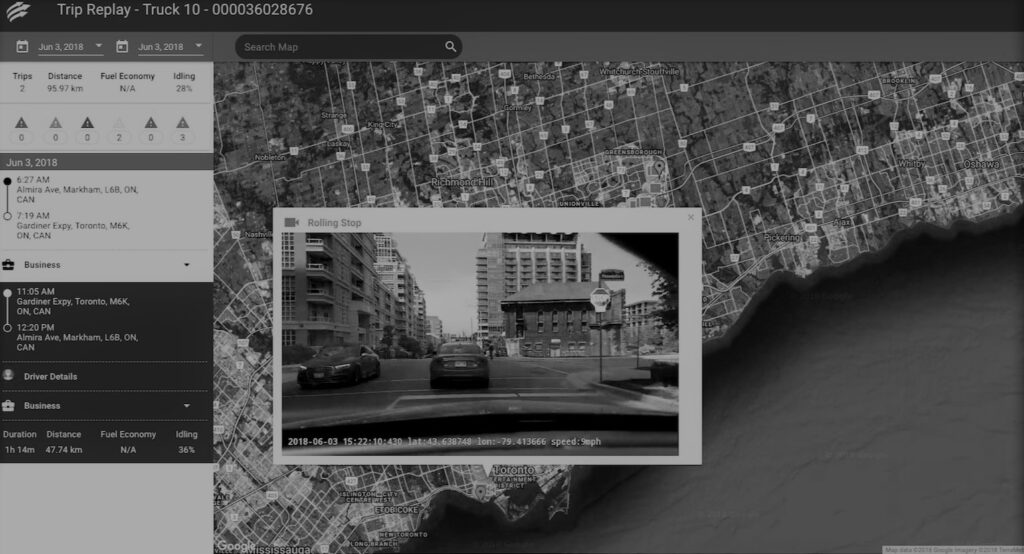The image size is (1024, 554).
Task: Click into the Search Map field
Action: (340, 47)
